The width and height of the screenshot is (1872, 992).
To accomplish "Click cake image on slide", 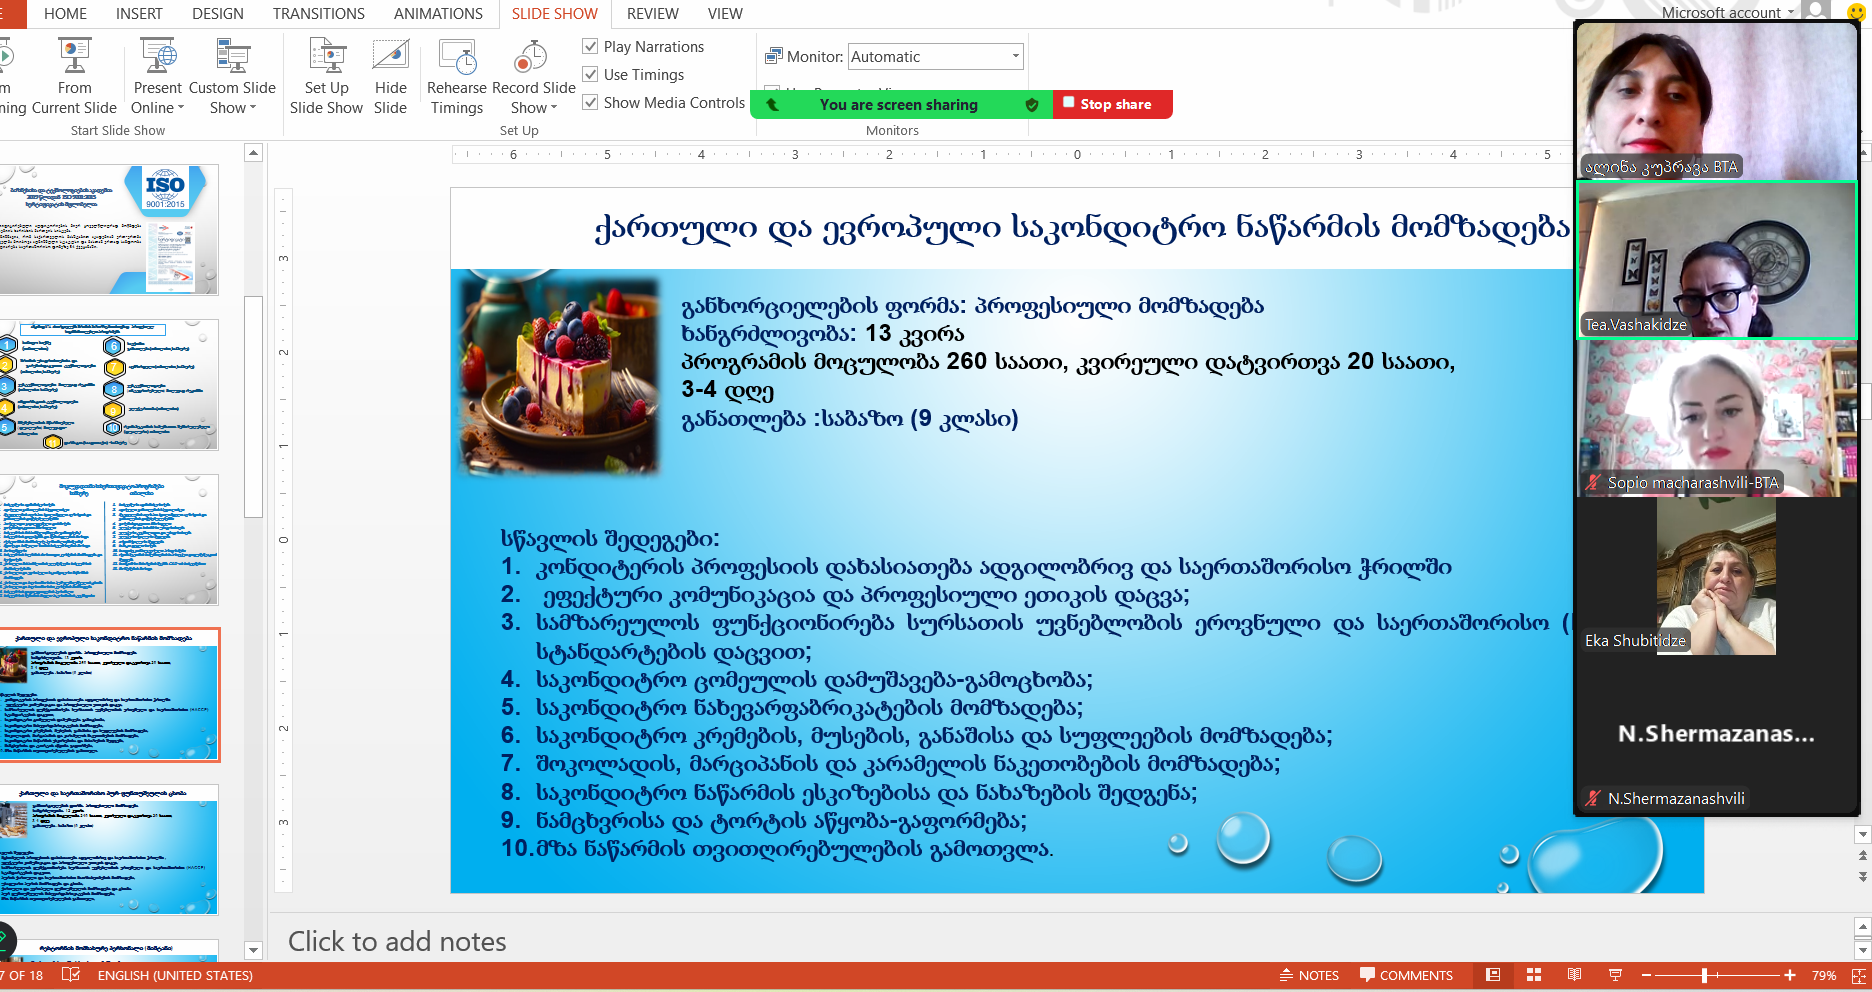I will pyautogui.click(x=558, y=375).
